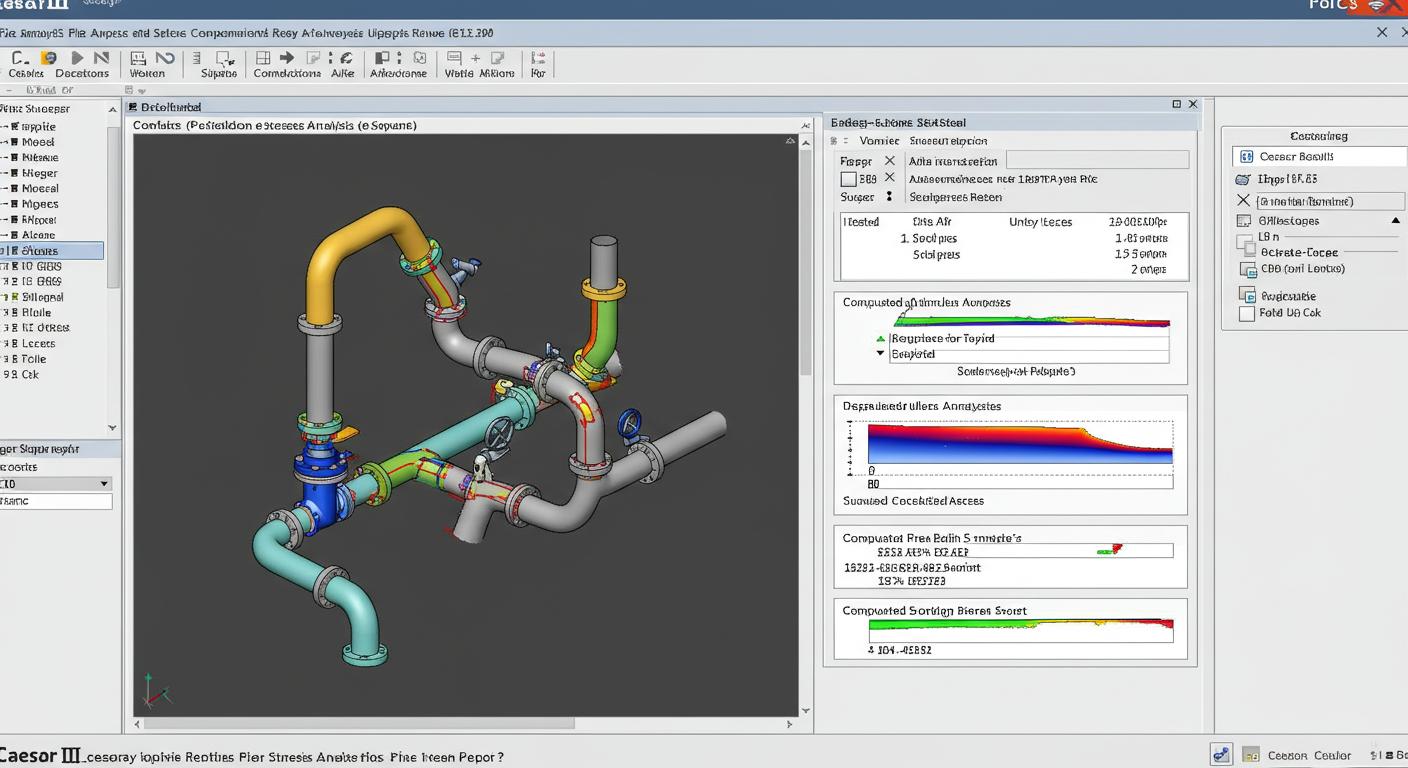The width and height of the screenshot is (1408, 768).
Task: Click the X next to Fsgpr row
Action: point(889,160)
